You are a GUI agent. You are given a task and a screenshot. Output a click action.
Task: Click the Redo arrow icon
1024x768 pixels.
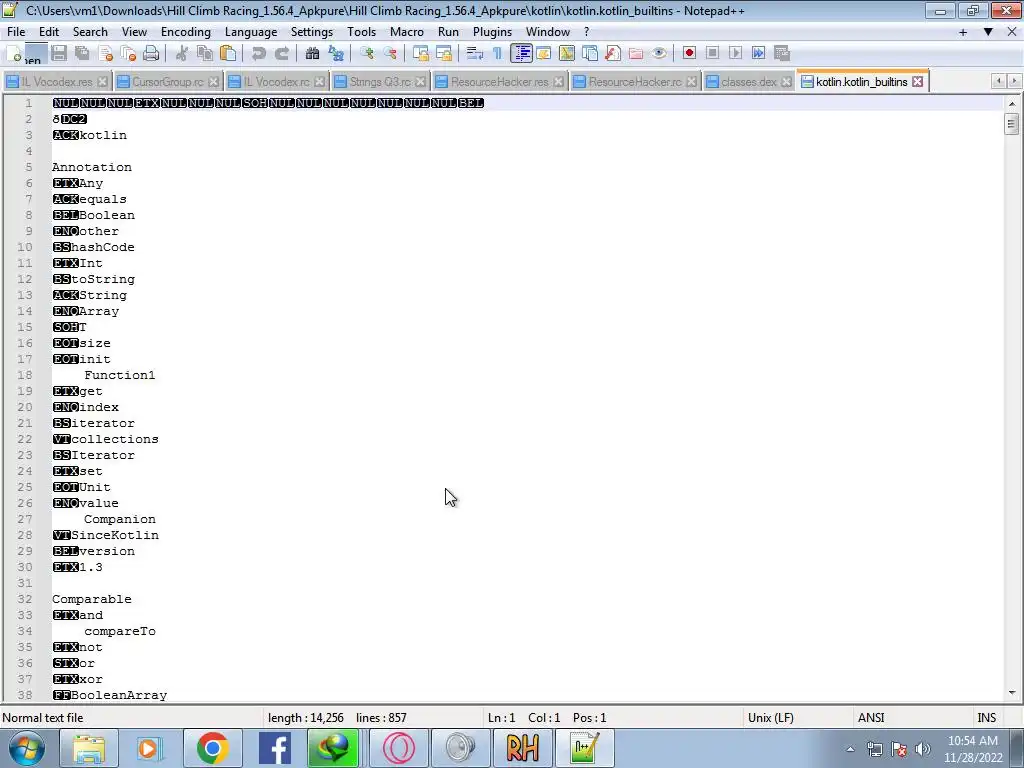tap(281, 54)
